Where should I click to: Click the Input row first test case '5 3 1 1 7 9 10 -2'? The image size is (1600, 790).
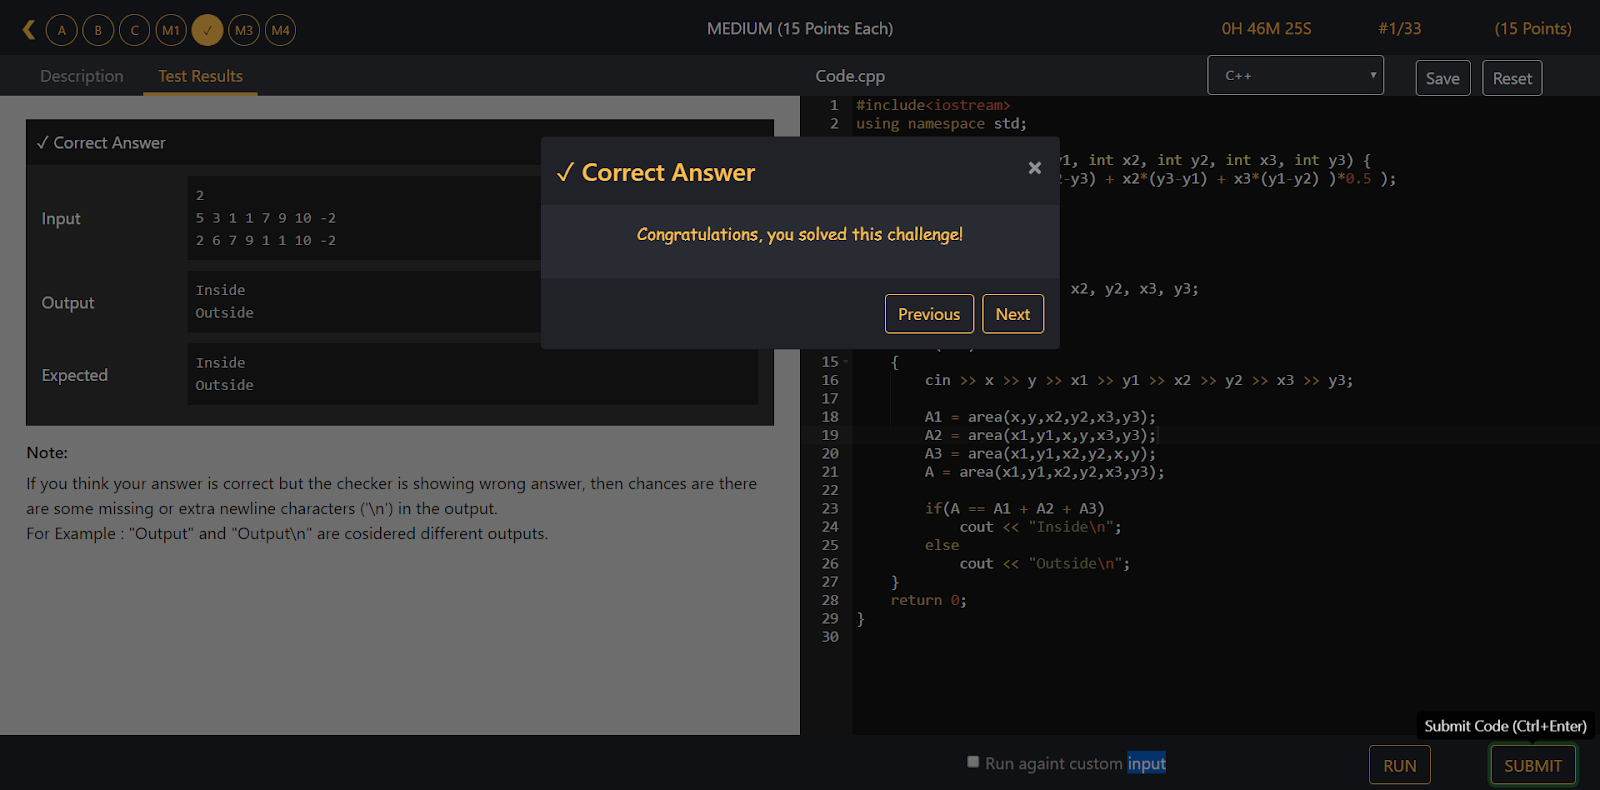coord(266,218)
